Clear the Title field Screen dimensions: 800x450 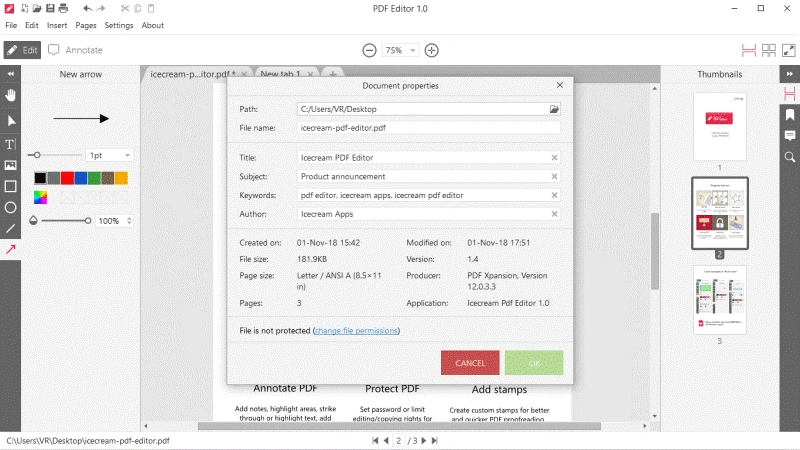pyautogui.click(x=554, y=158)
